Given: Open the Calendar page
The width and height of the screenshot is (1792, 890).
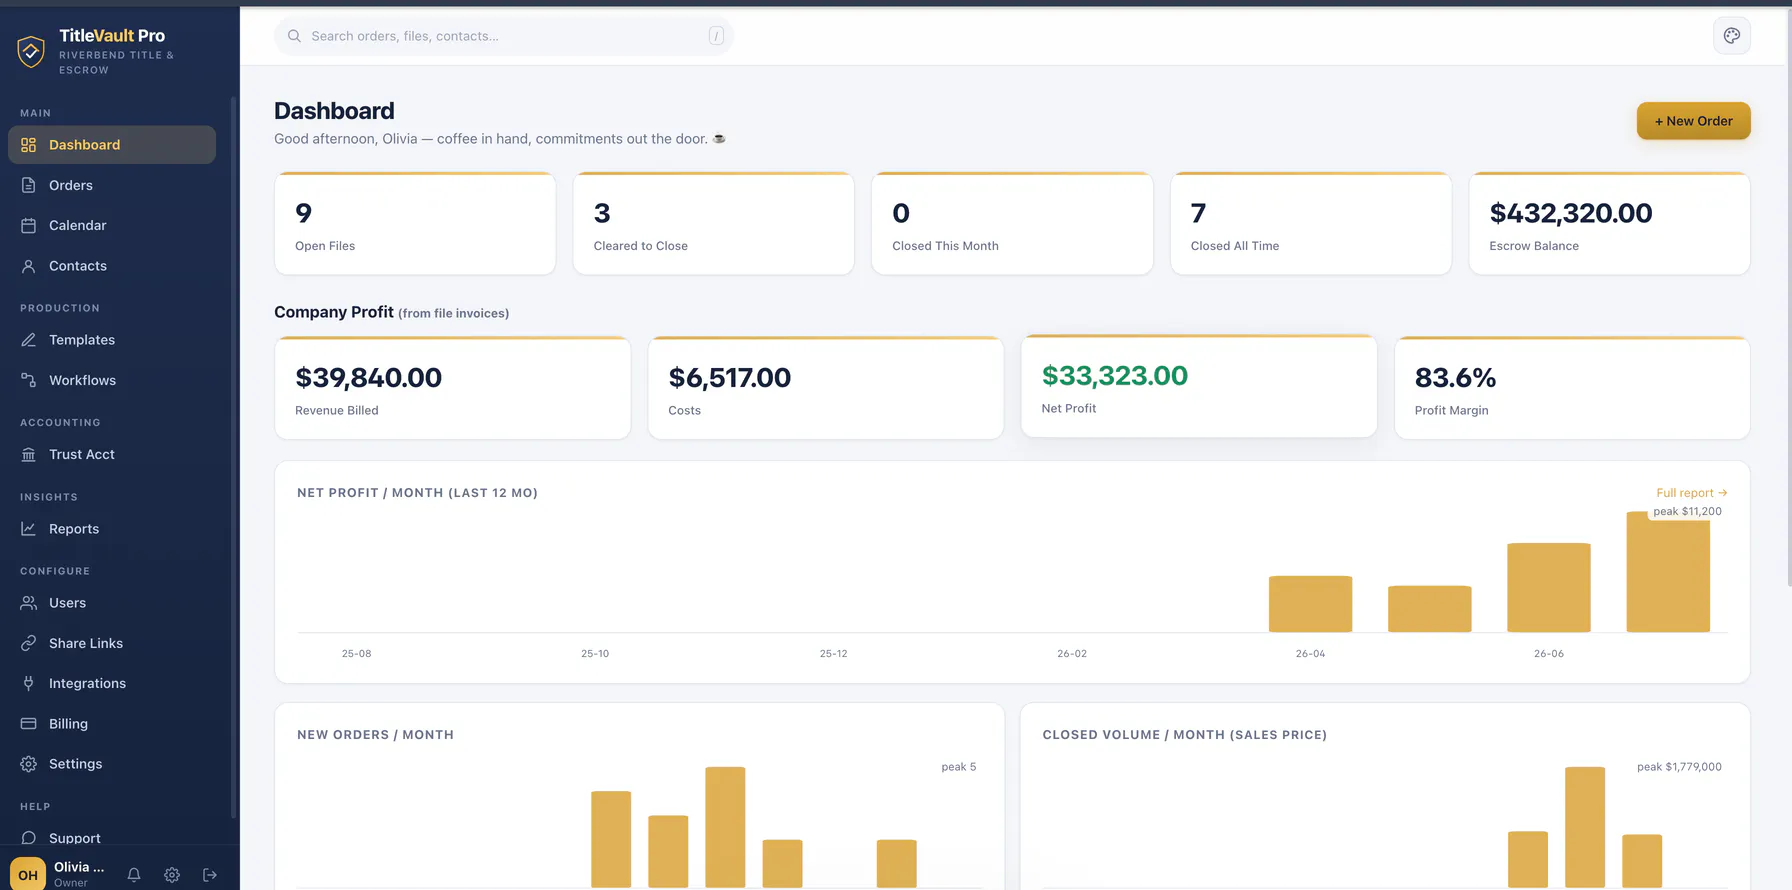Looking at the screenshot, I should pyautogui.click(x=112, y=225).
